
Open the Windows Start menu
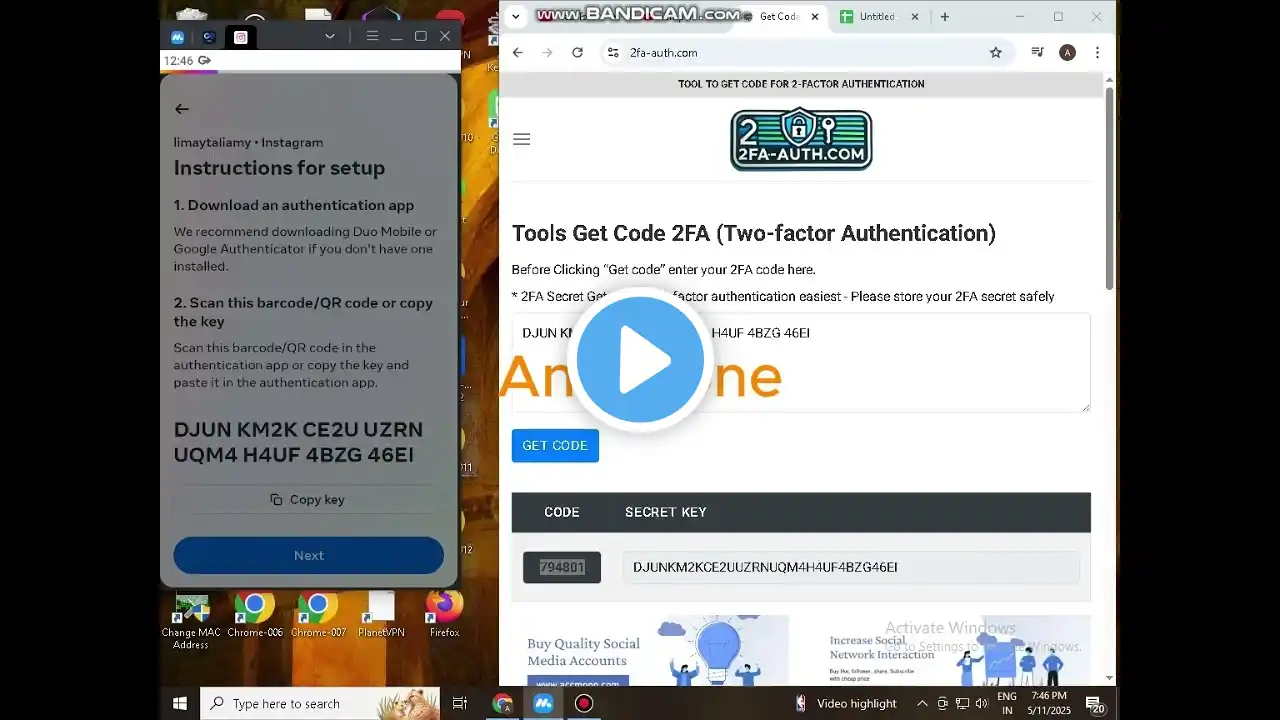click(x=180, y=704)
